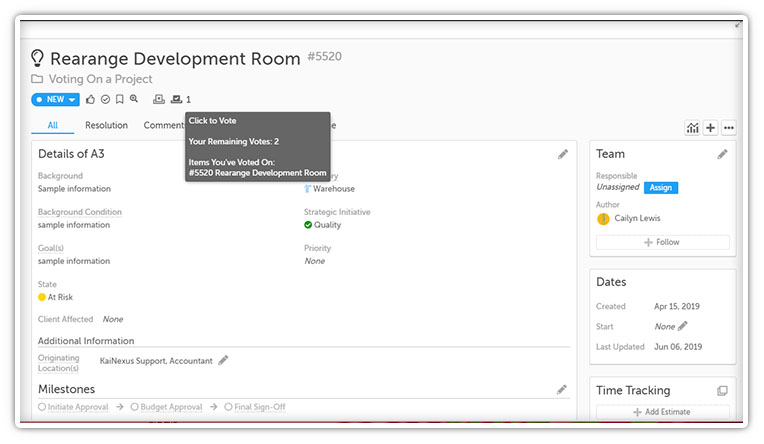764x444 pixels.
Task: Click the Cailyn Lewis avatar
Action: [603, 219]
